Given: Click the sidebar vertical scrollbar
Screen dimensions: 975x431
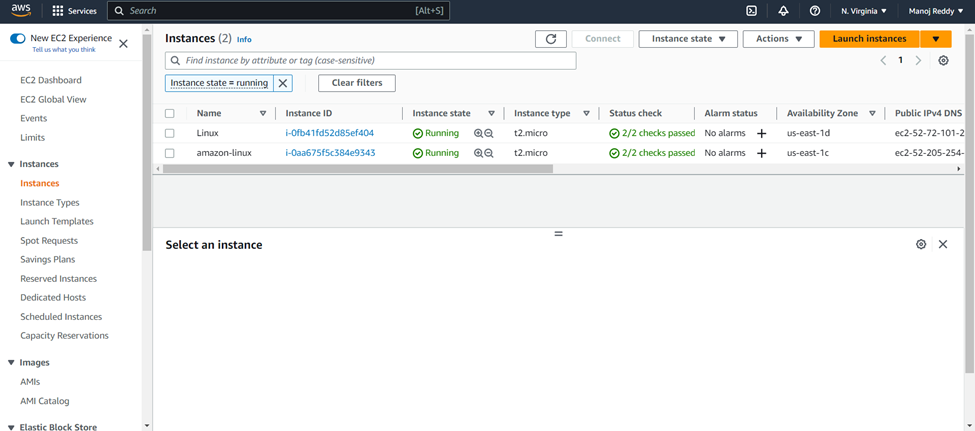Looking at the screenshot, I should click(x=147, y=143).
